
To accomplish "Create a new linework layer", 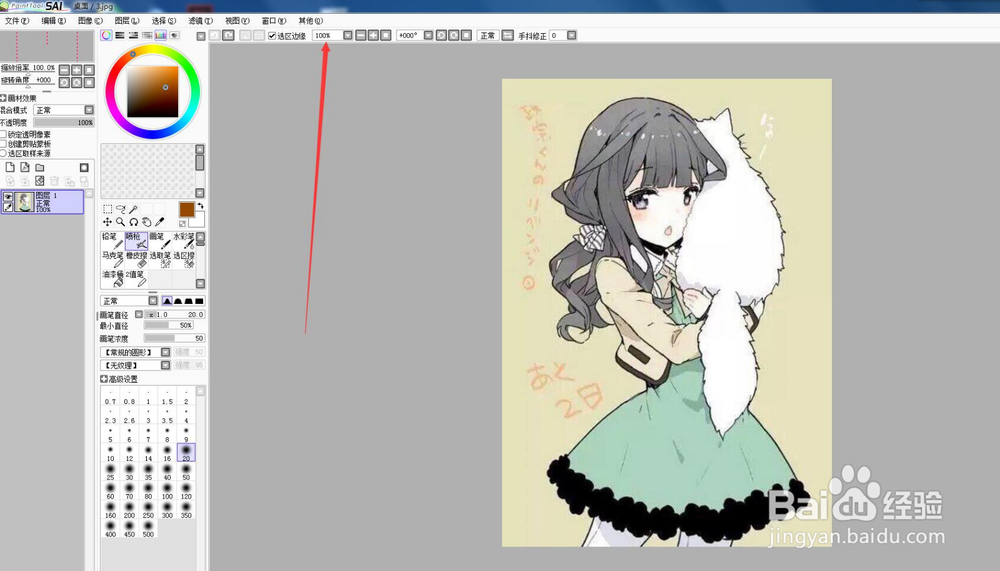I will coord(25,167).
